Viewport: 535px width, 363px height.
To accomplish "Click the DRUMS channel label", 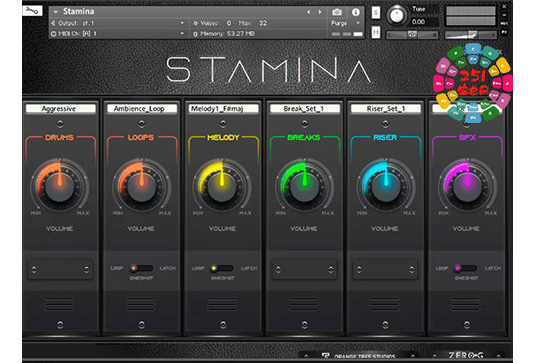I will (x=59, y=137).
